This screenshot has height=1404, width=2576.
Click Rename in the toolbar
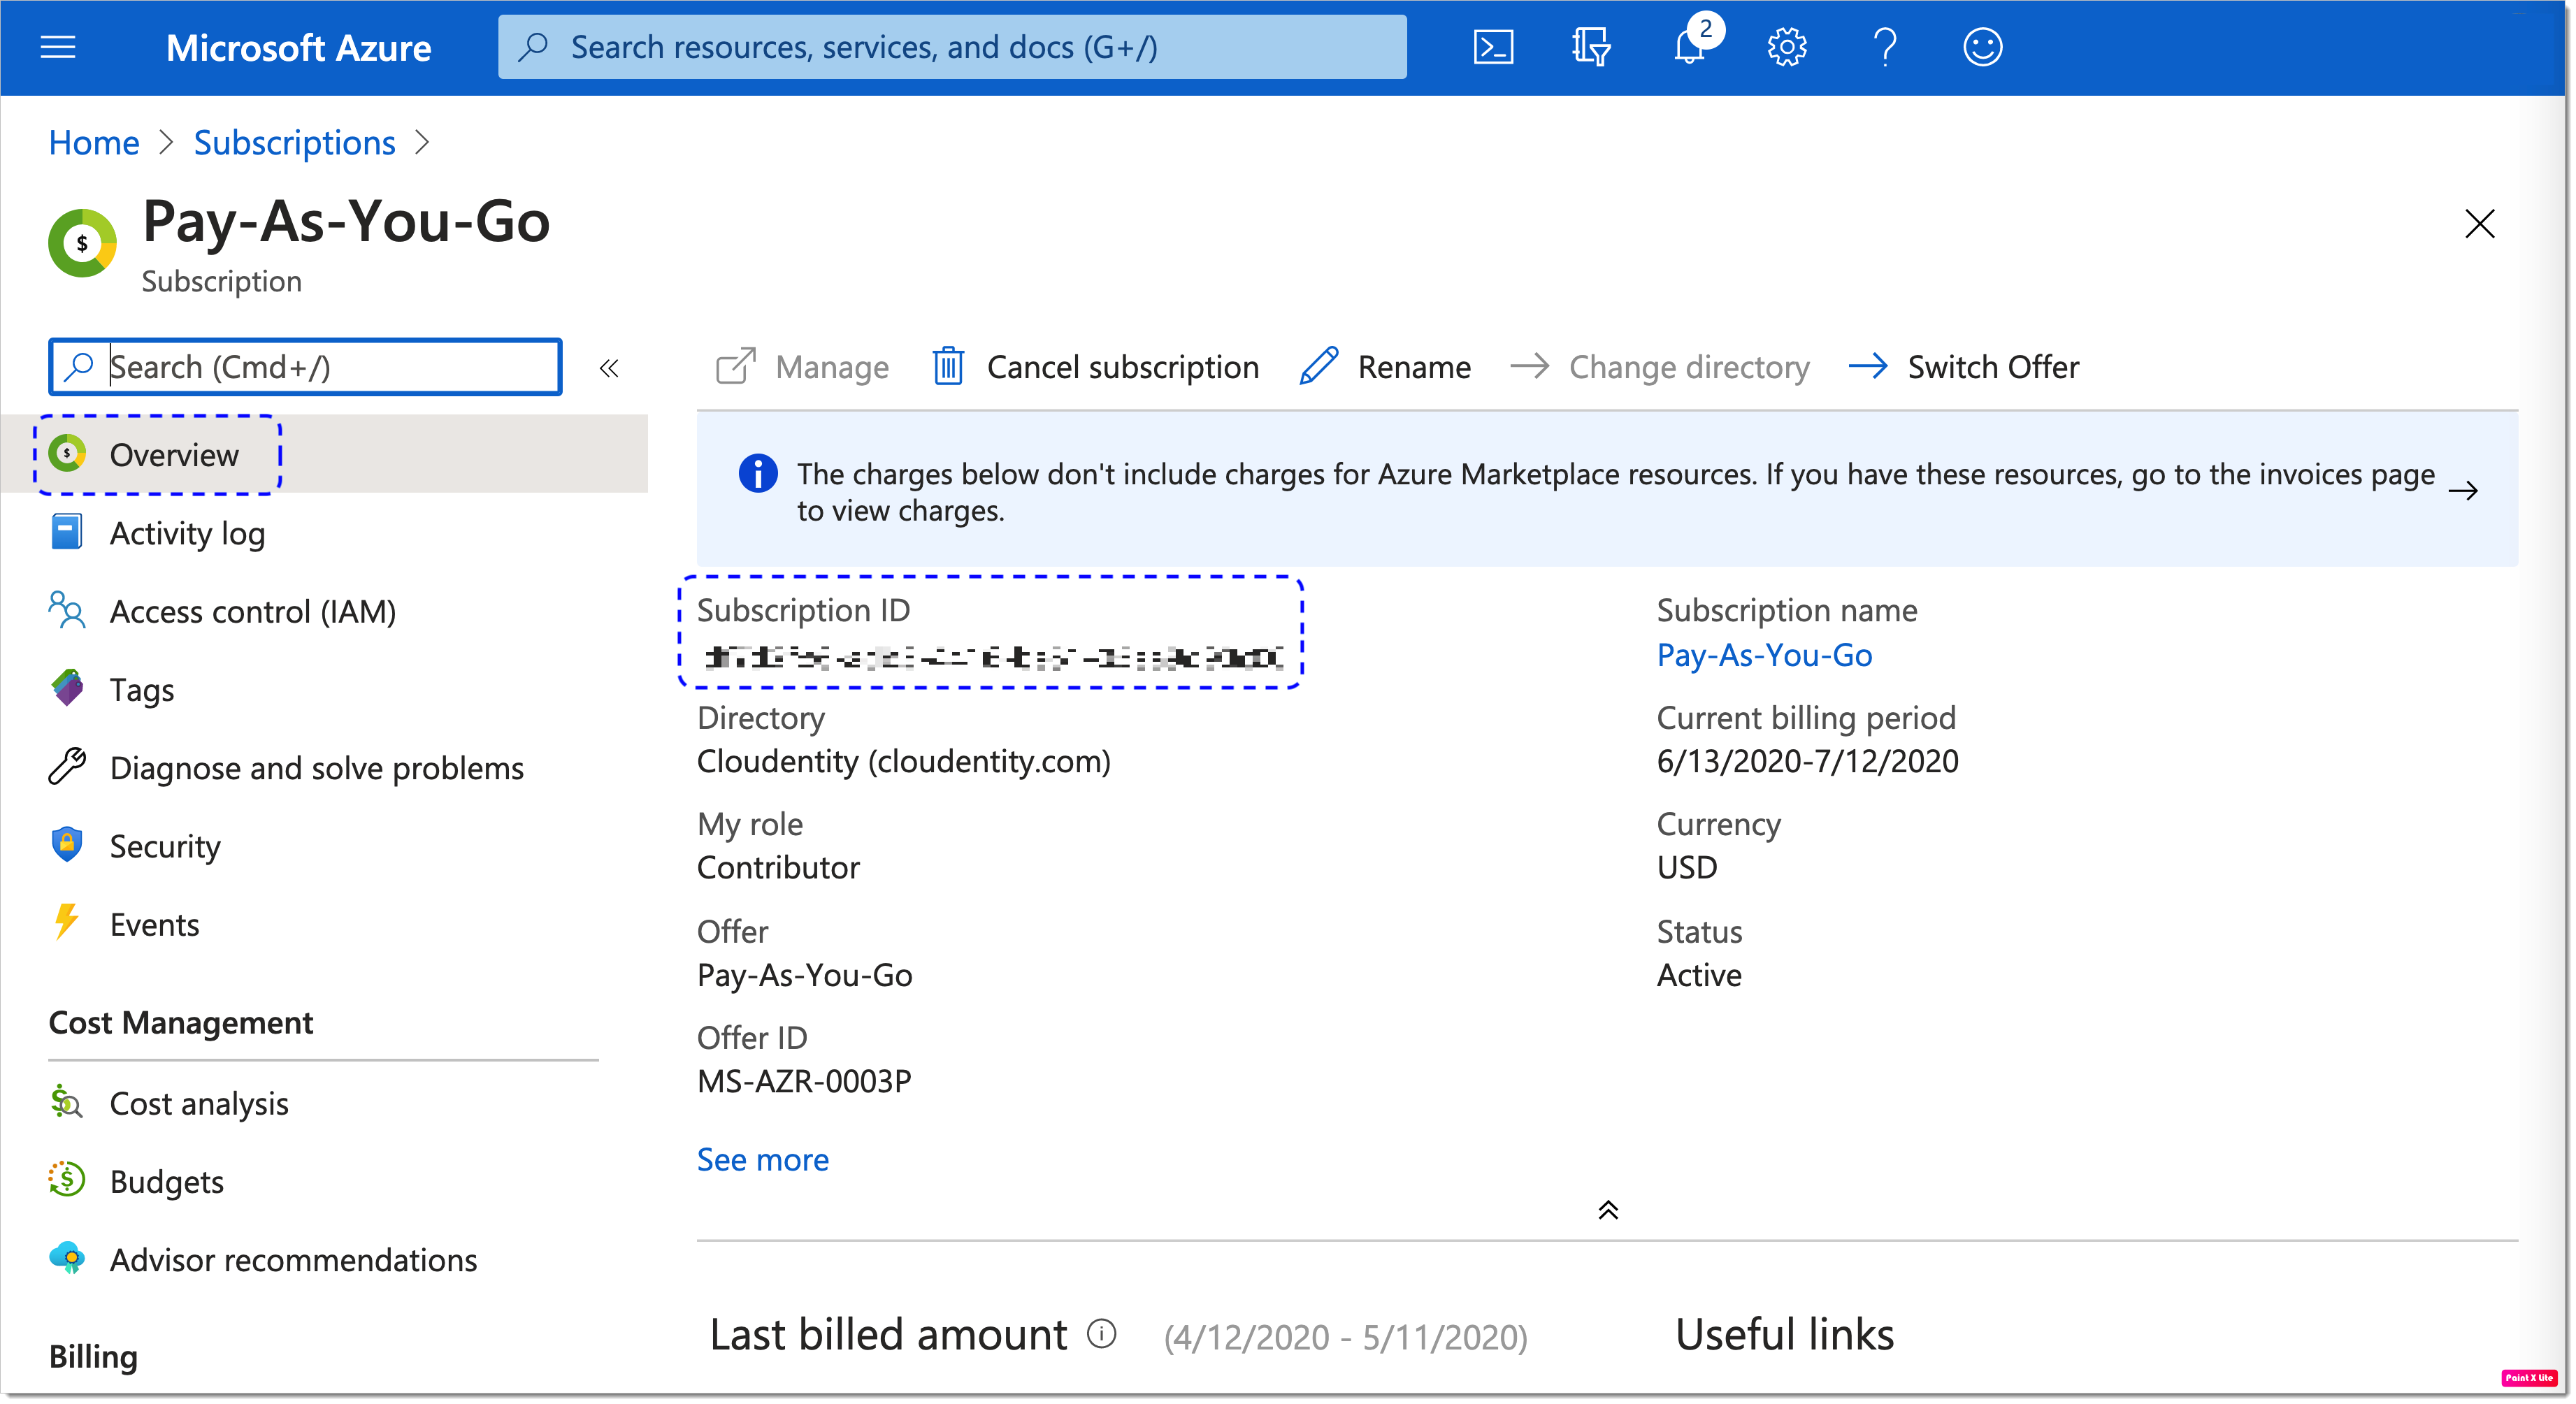(1385, 367)
